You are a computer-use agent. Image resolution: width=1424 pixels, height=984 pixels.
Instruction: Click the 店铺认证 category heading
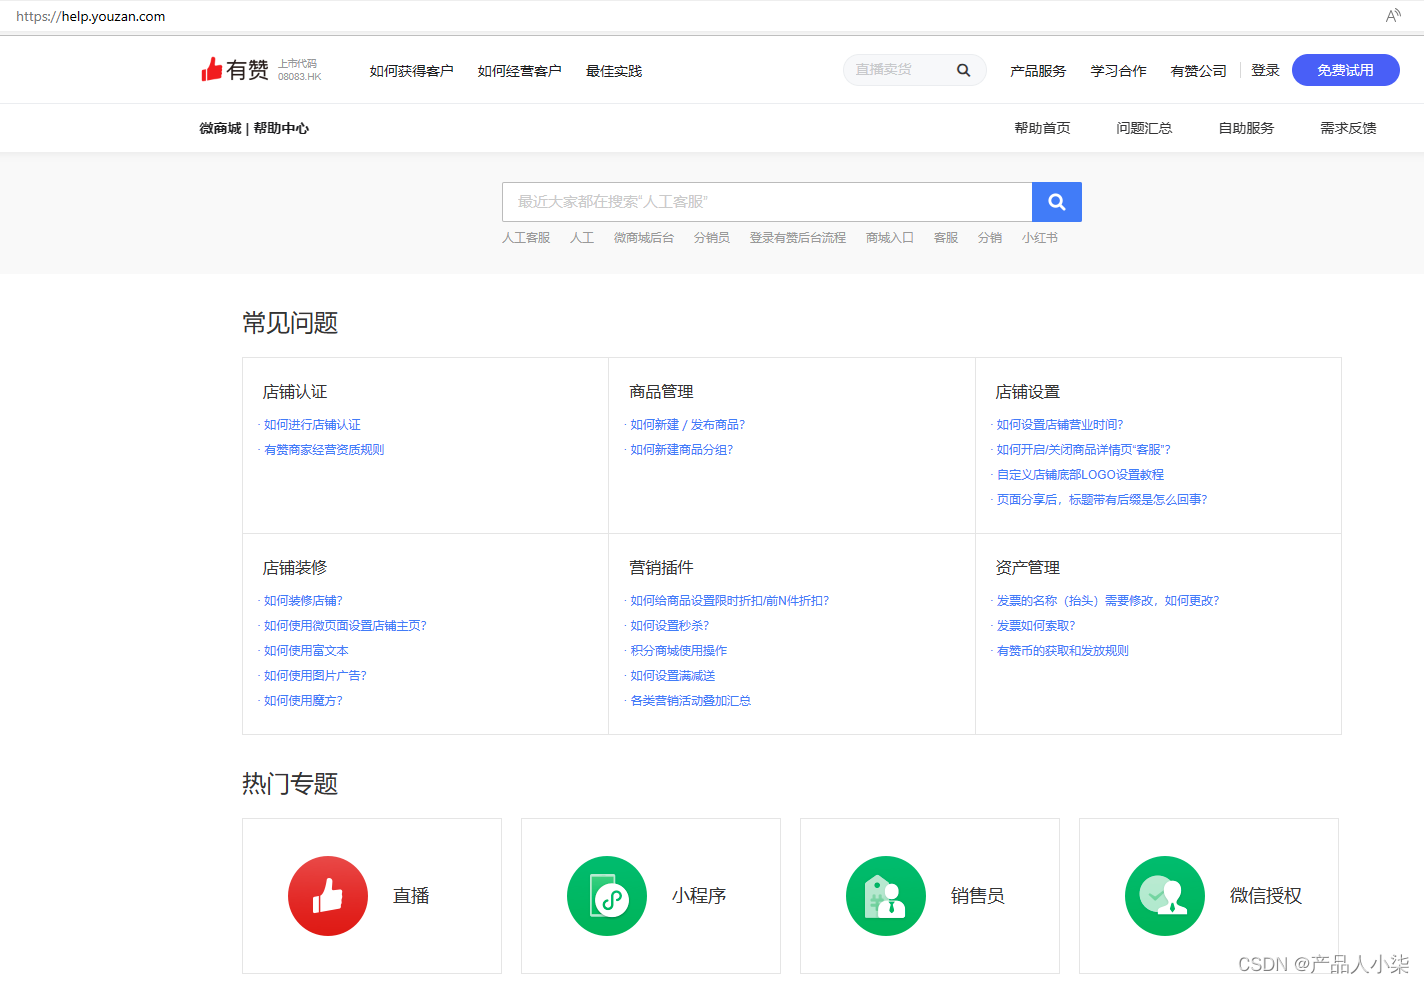click(x=295, y=392)
